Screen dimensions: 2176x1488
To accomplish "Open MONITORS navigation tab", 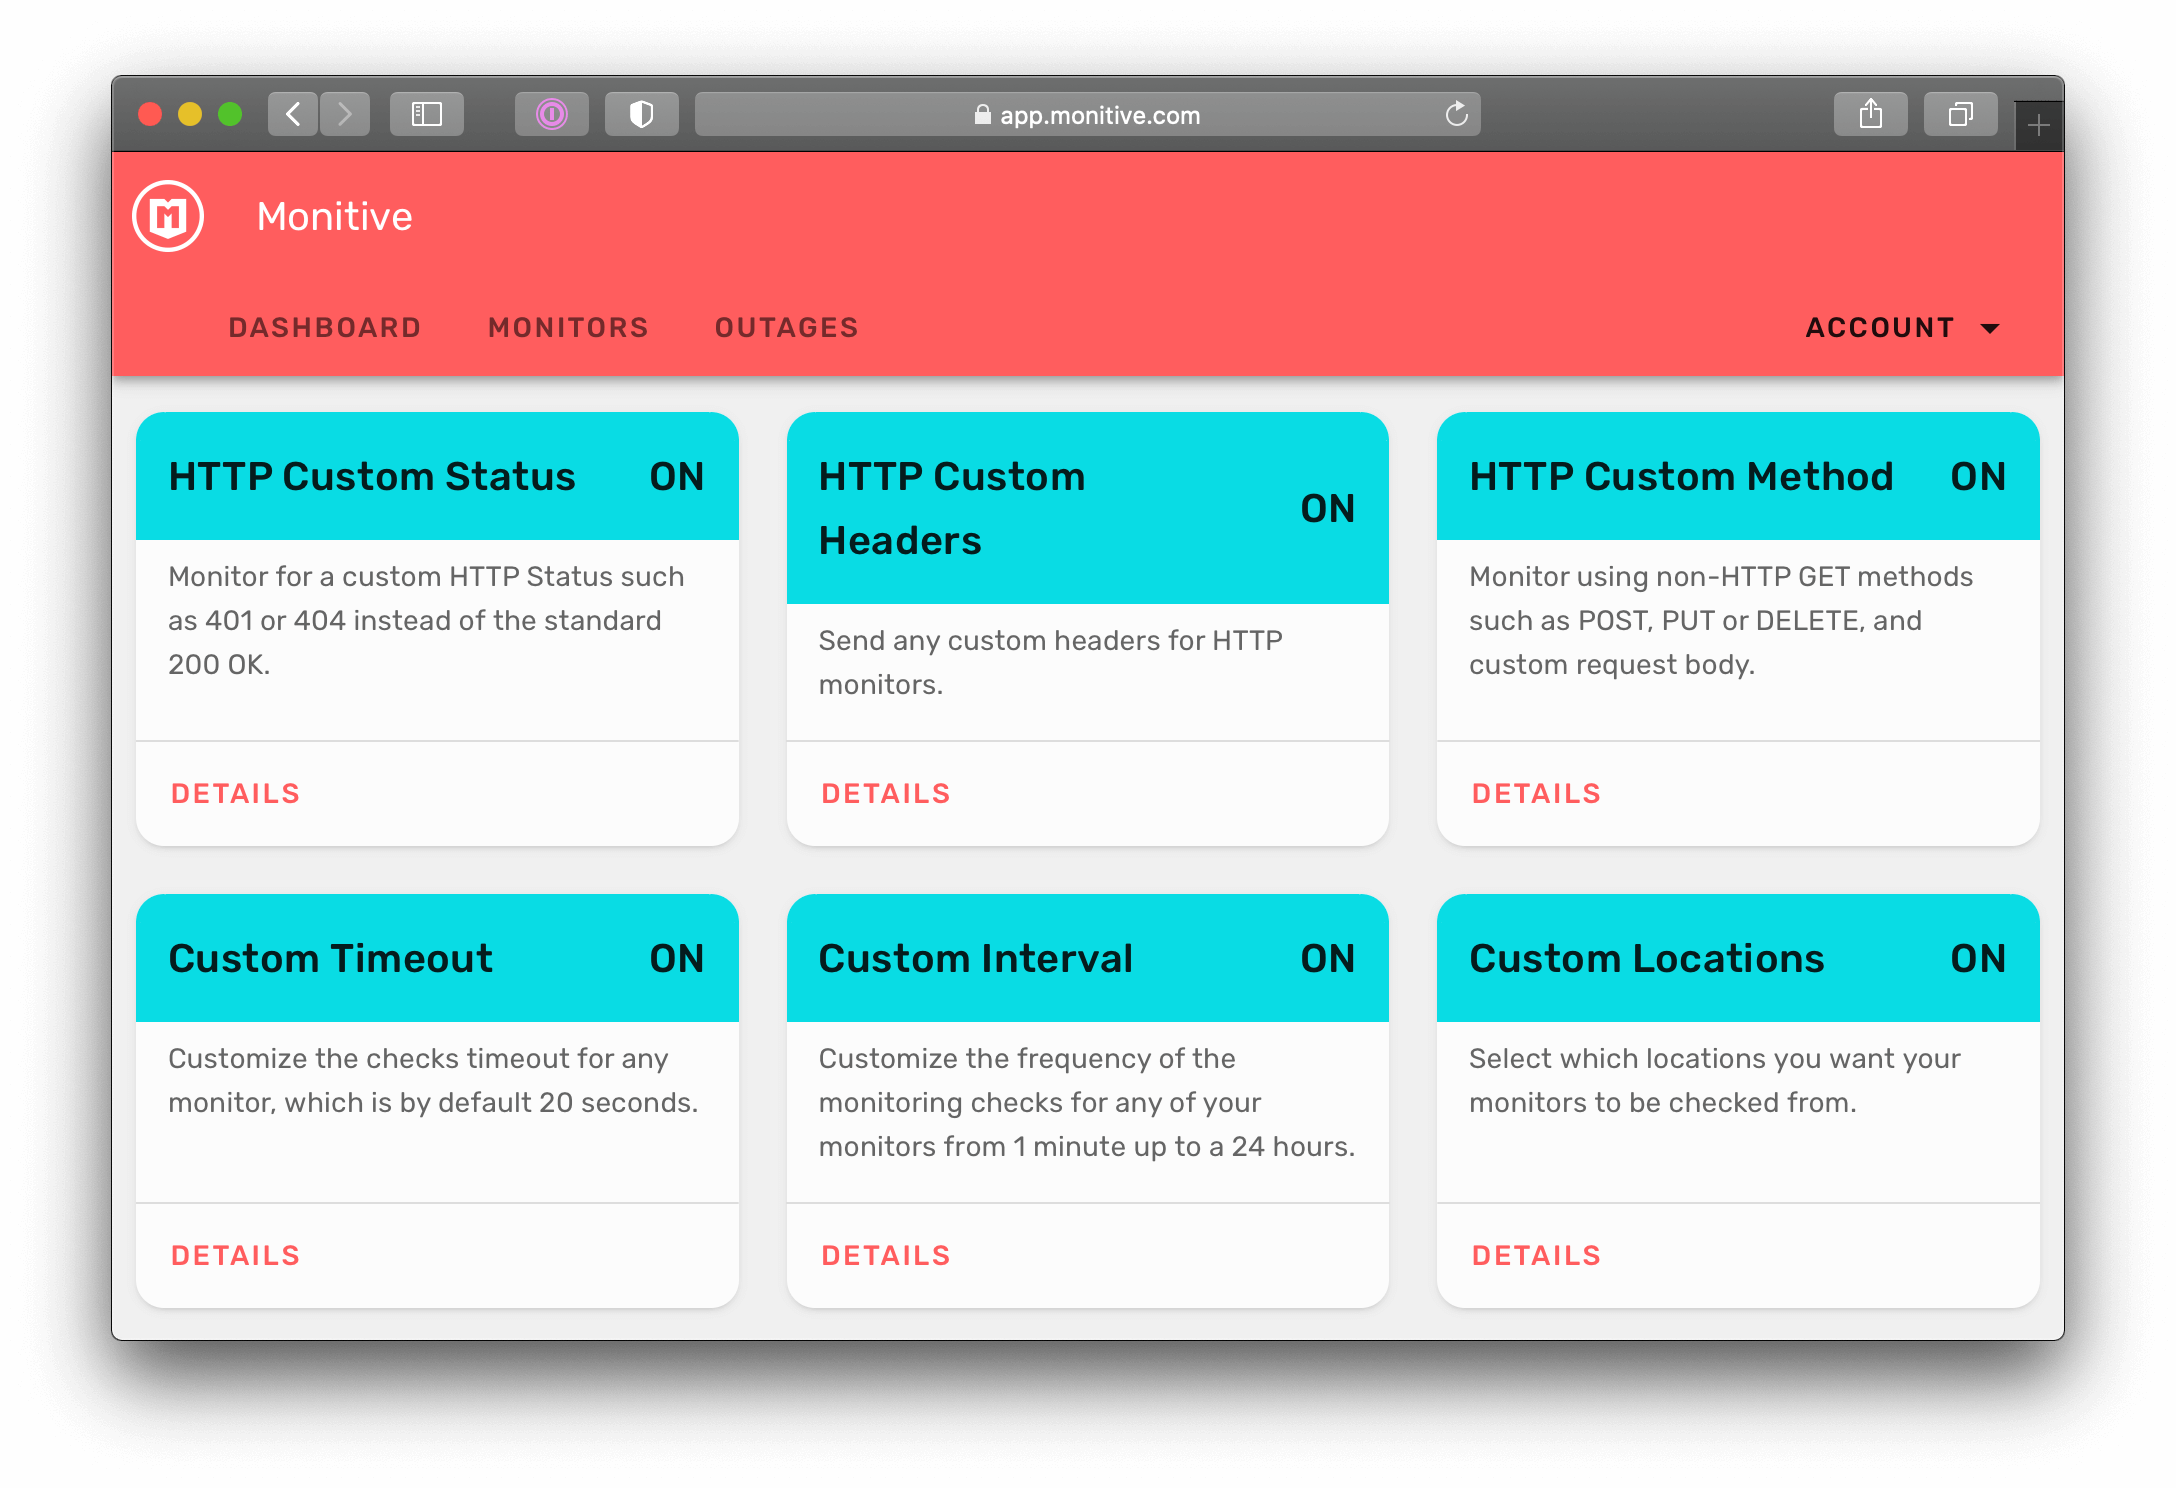I will [x=567, y=324].
